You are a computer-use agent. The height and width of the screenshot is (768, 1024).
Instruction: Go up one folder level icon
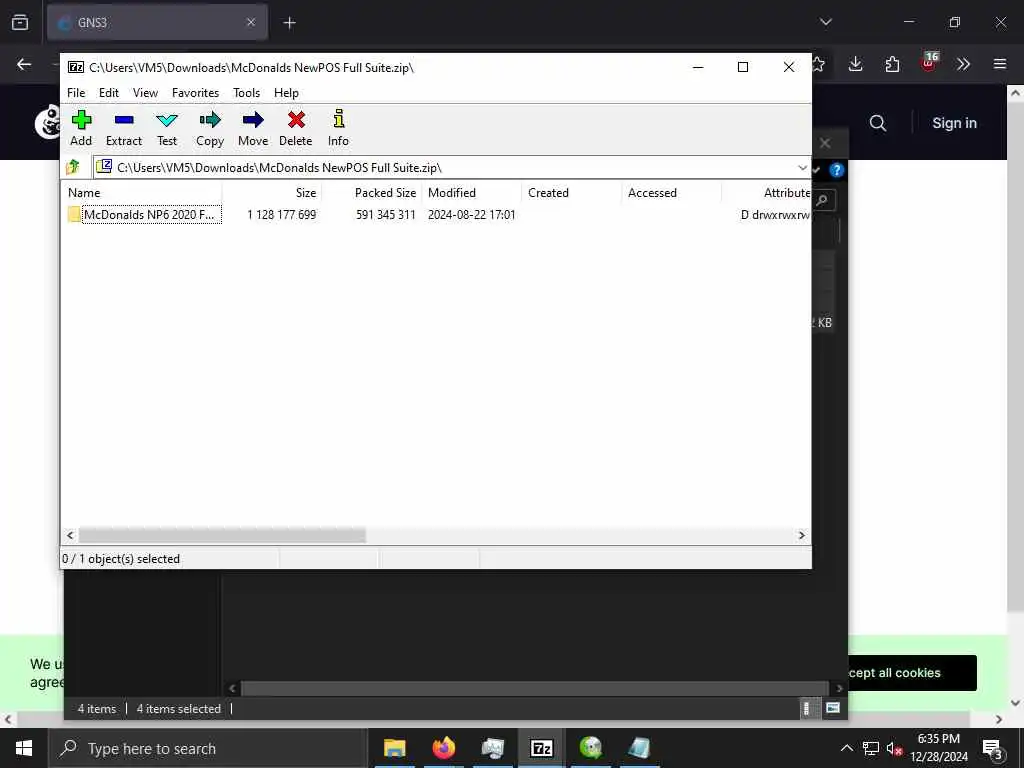[73, 167]
